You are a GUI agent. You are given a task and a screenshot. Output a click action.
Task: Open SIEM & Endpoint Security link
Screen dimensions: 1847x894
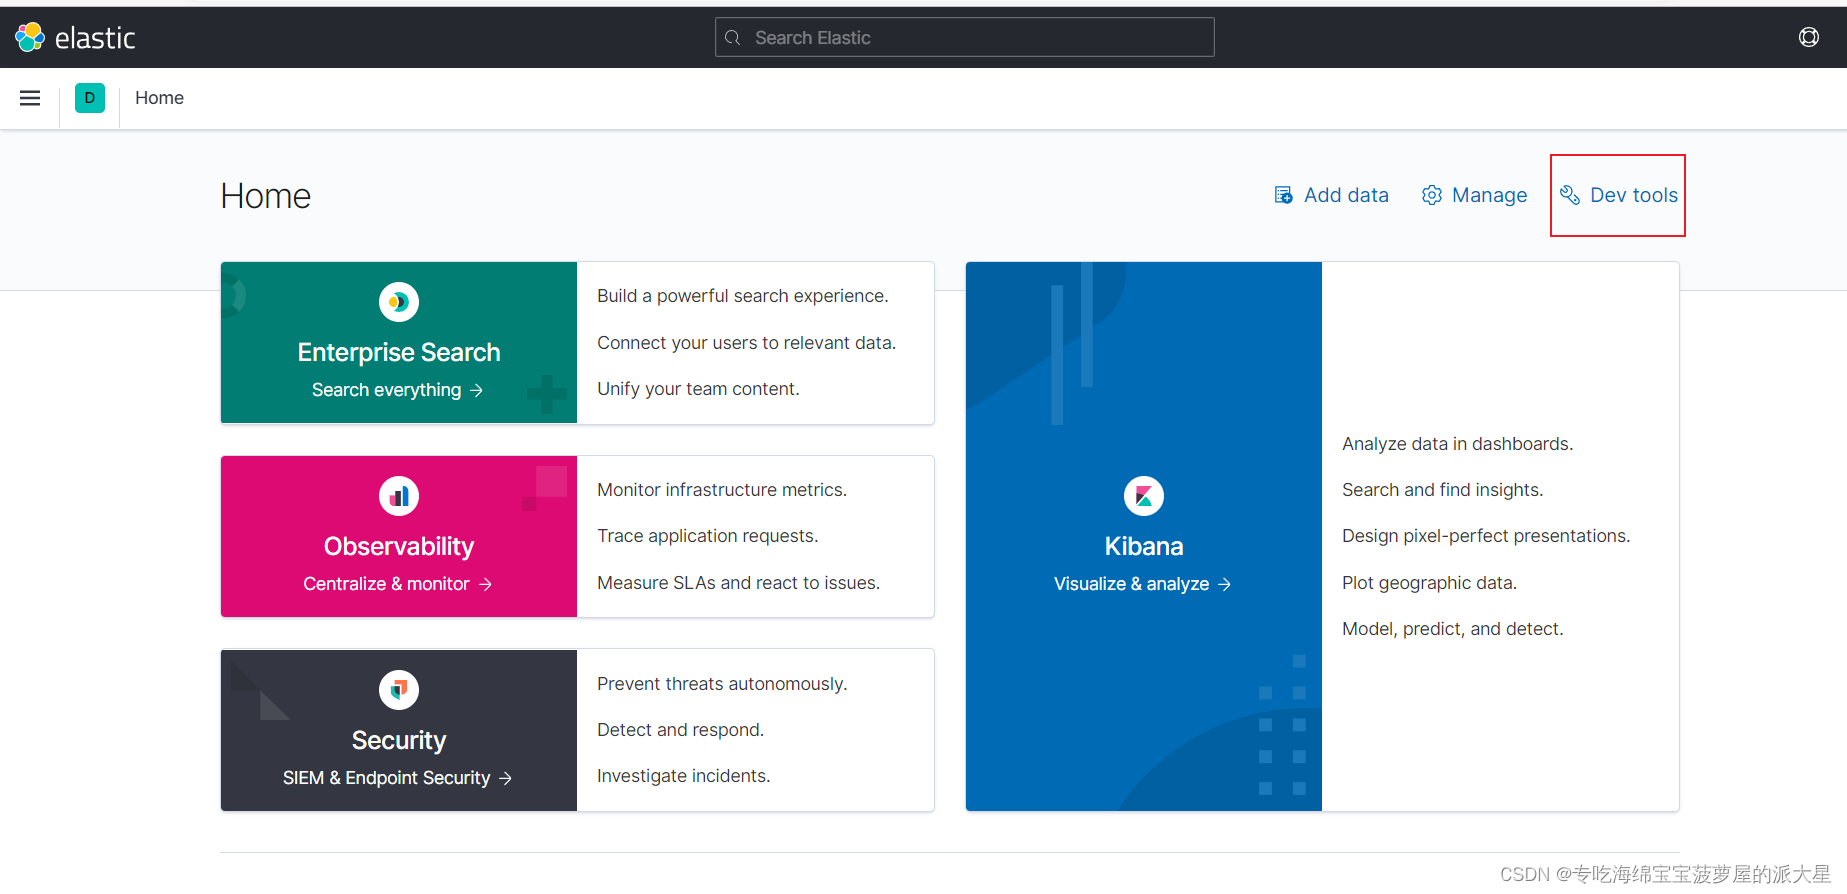tap(397, 778)
